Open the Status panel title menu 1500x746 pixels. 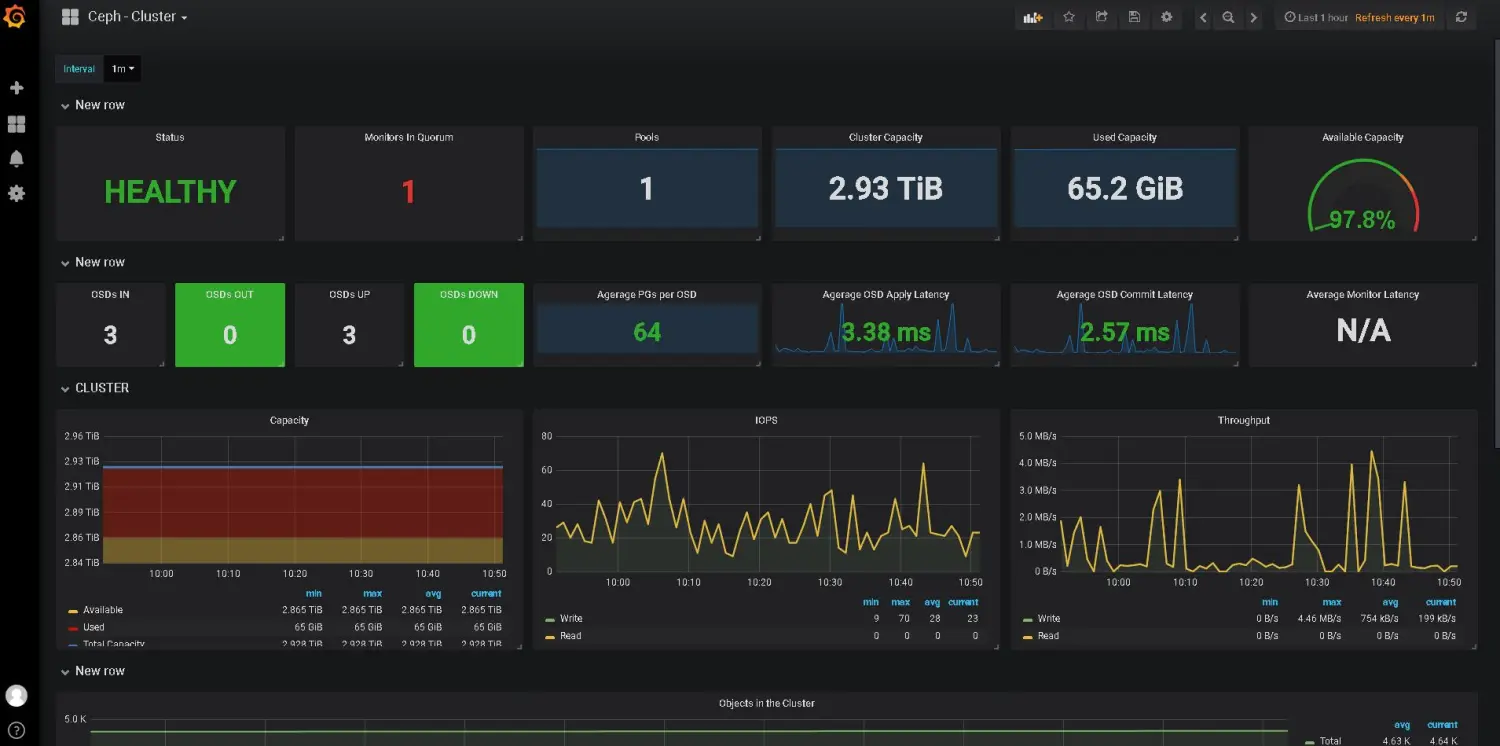170,137
